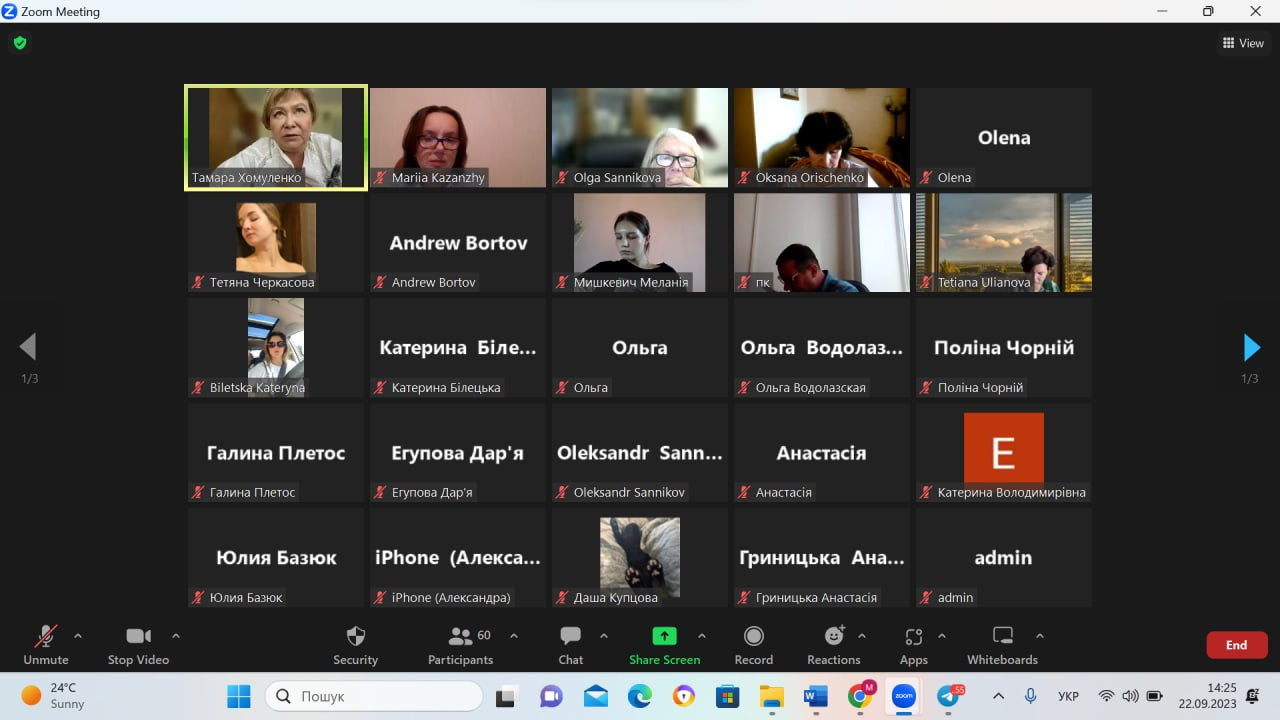
Task: Open network, volume and battery quick settings
Action: tap(1130, 696)
